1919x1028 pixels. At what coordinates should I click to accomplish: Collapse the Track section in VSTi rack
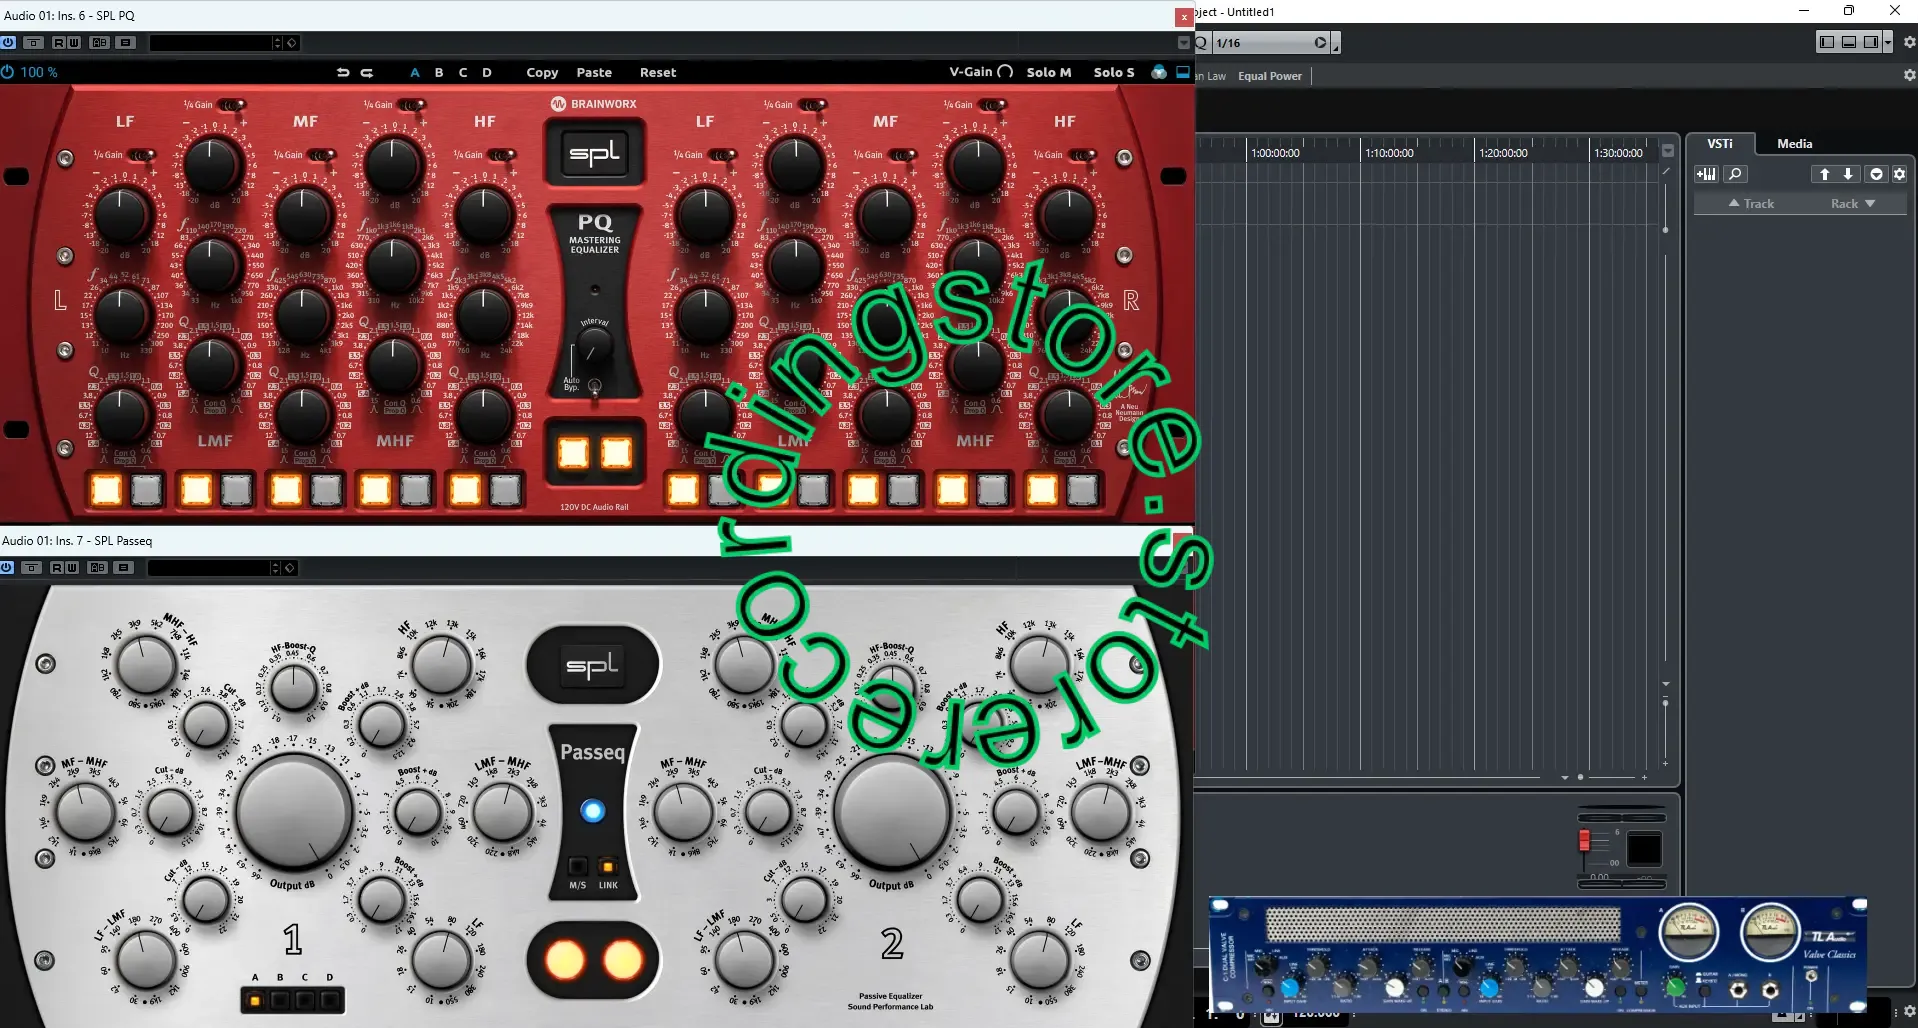(1751, 204)
